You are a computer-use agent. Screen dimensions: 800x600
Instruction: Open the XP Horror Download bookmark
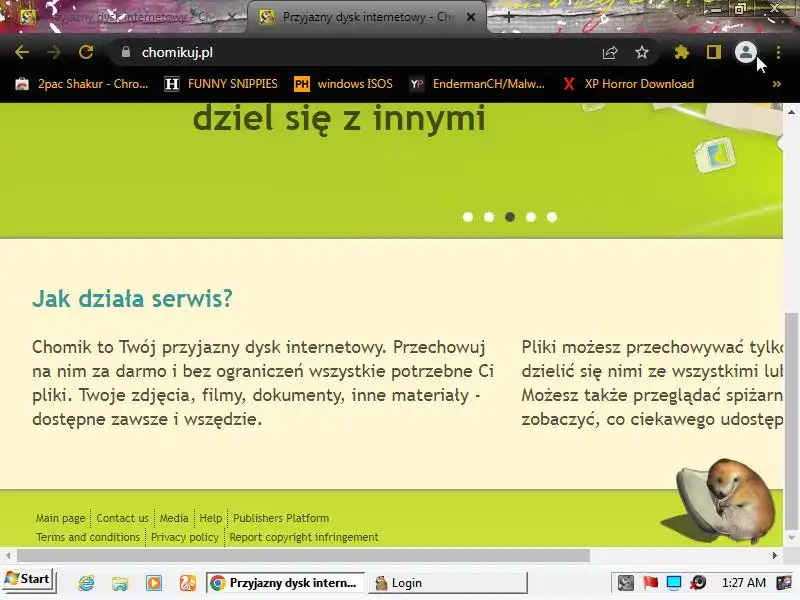point(628,84)
